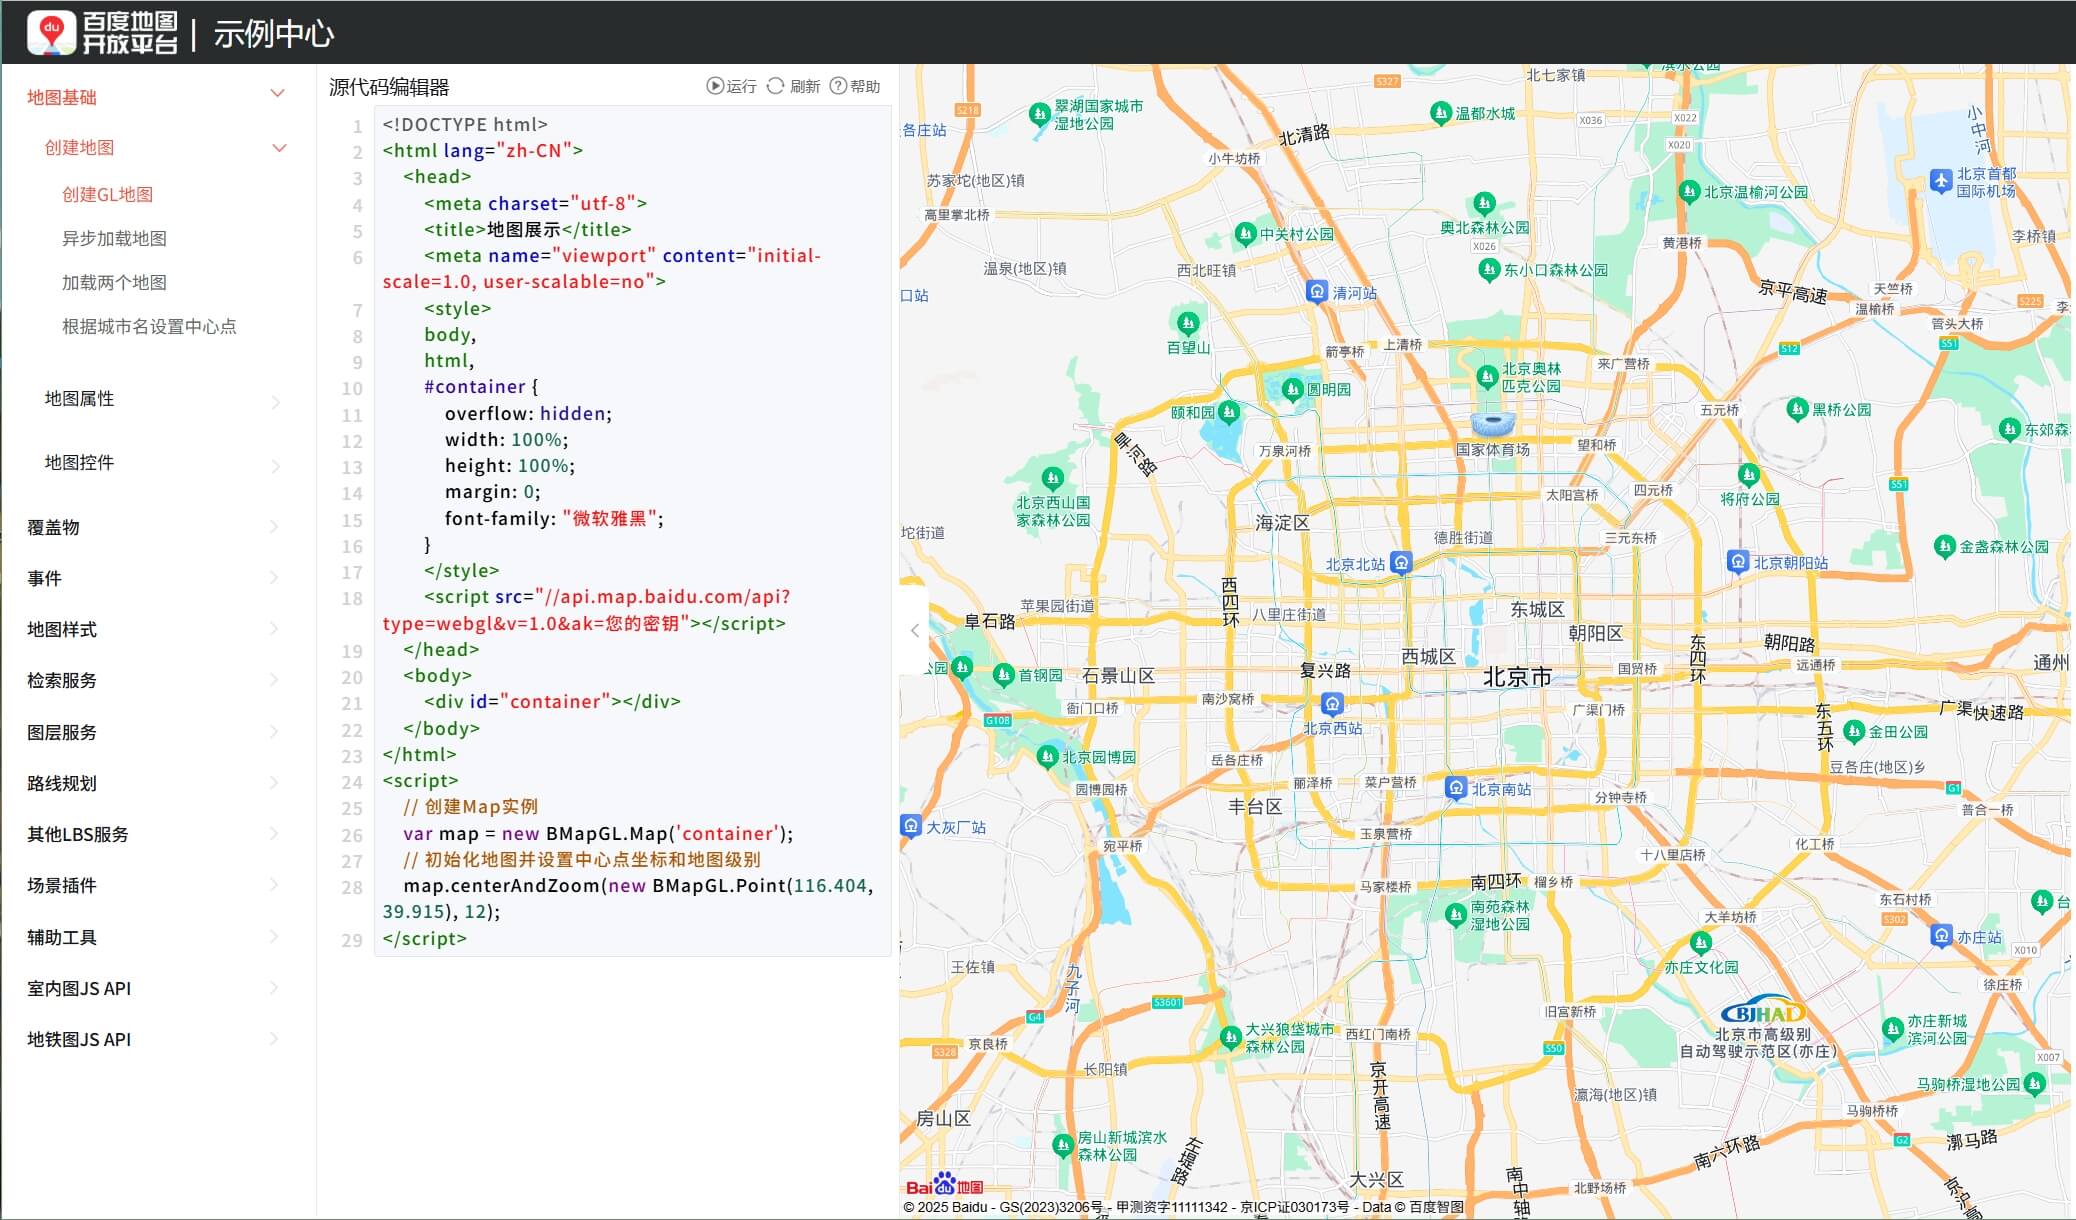Click the 北京朝阳站 station icon
Image resolution: width=2076 pixels, height=1220 pixels.
pyautogui.click(x=1738, y=561)
